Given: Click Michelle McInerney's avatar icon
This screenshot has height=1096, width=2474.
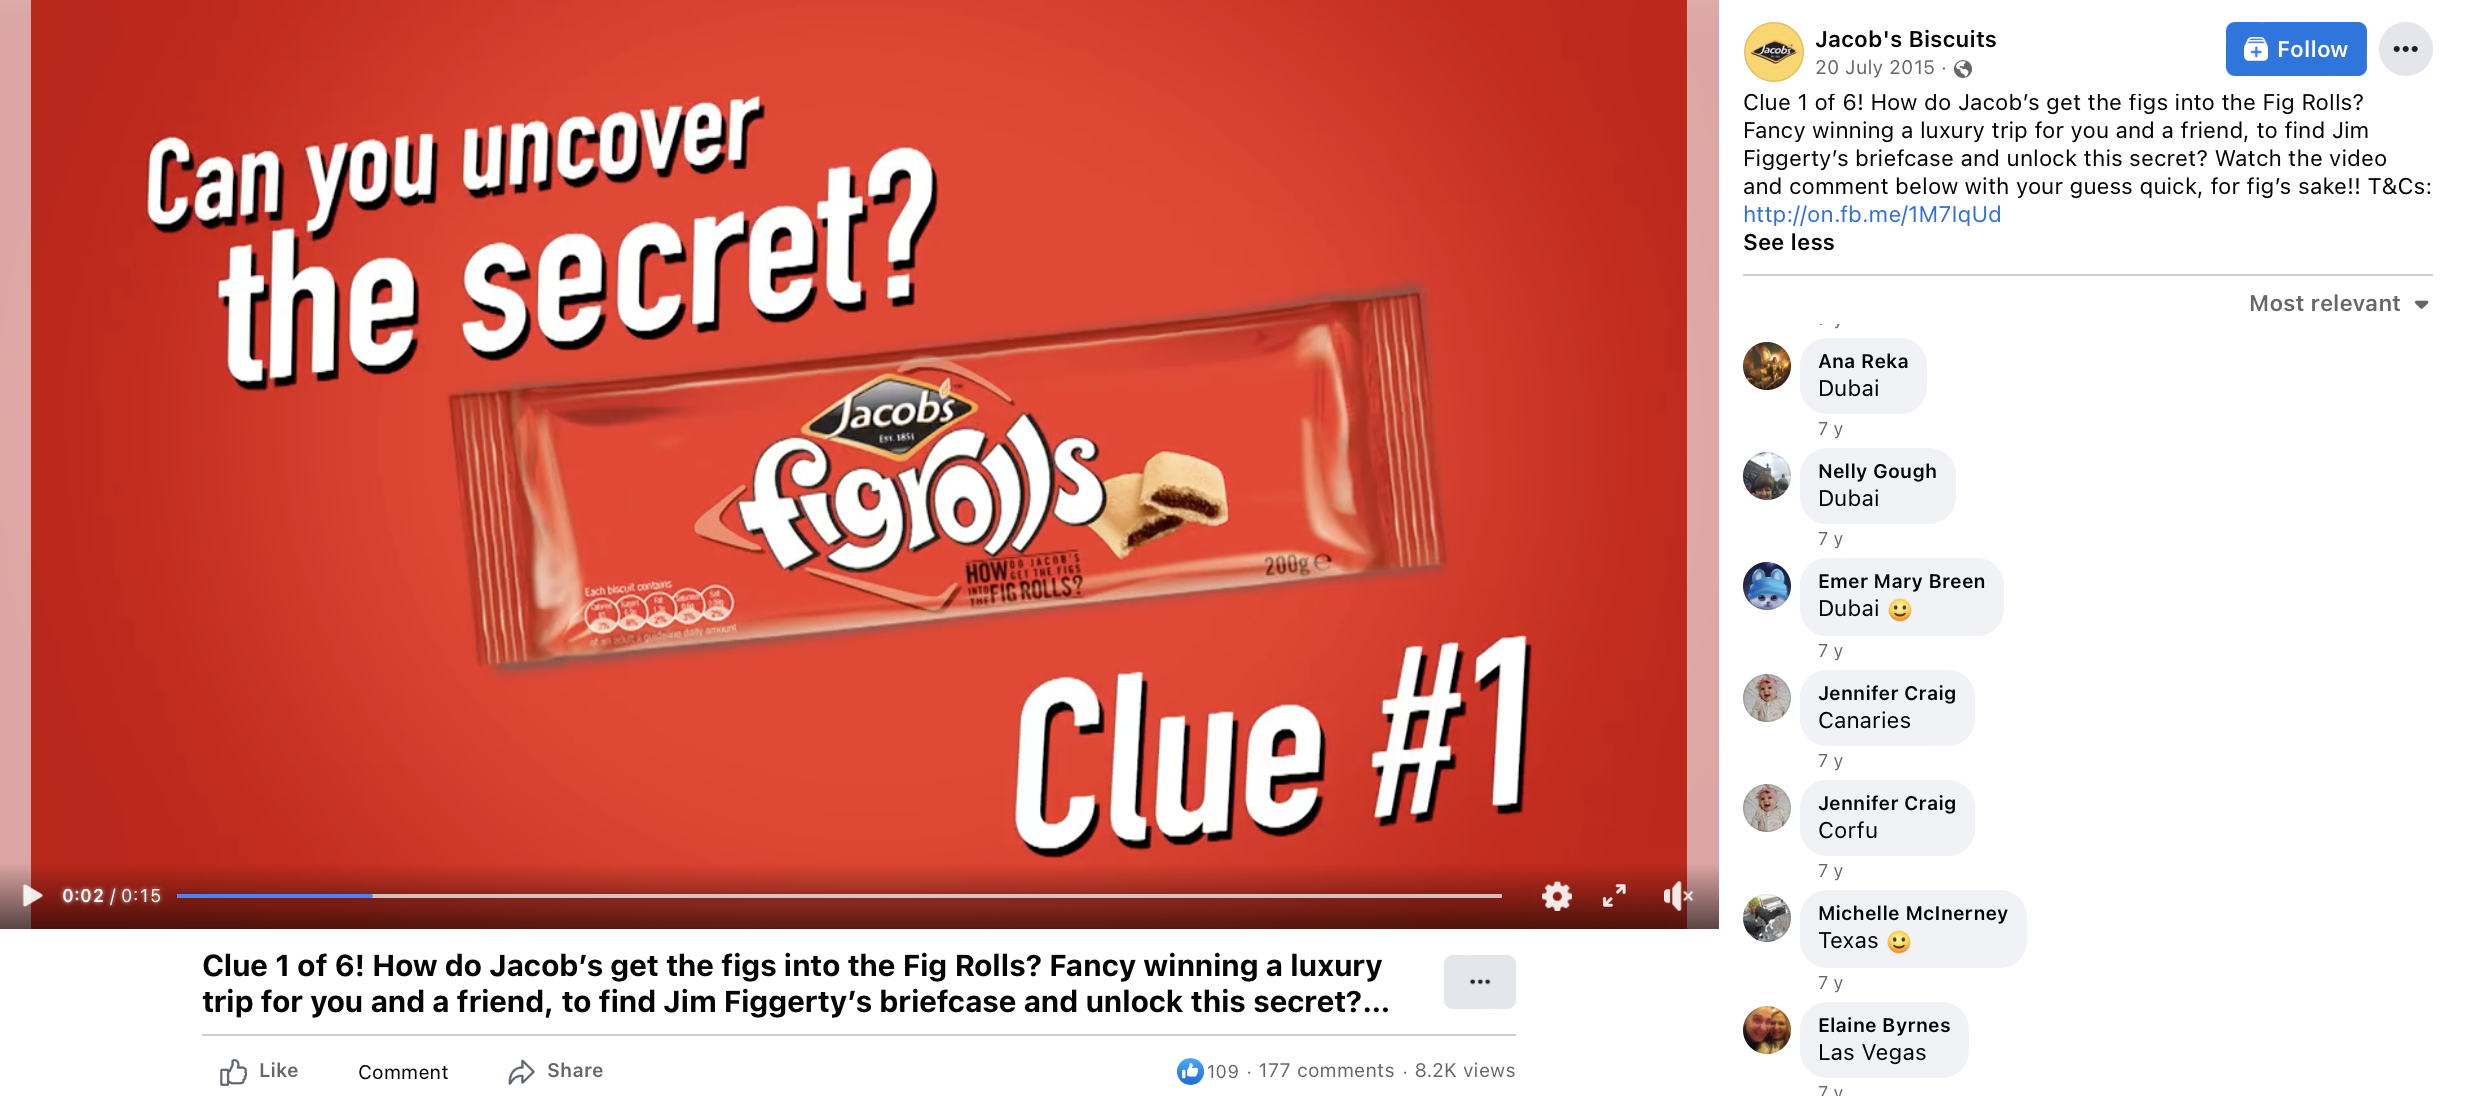Looking at the screenshot, I should tap(1767, 918).
